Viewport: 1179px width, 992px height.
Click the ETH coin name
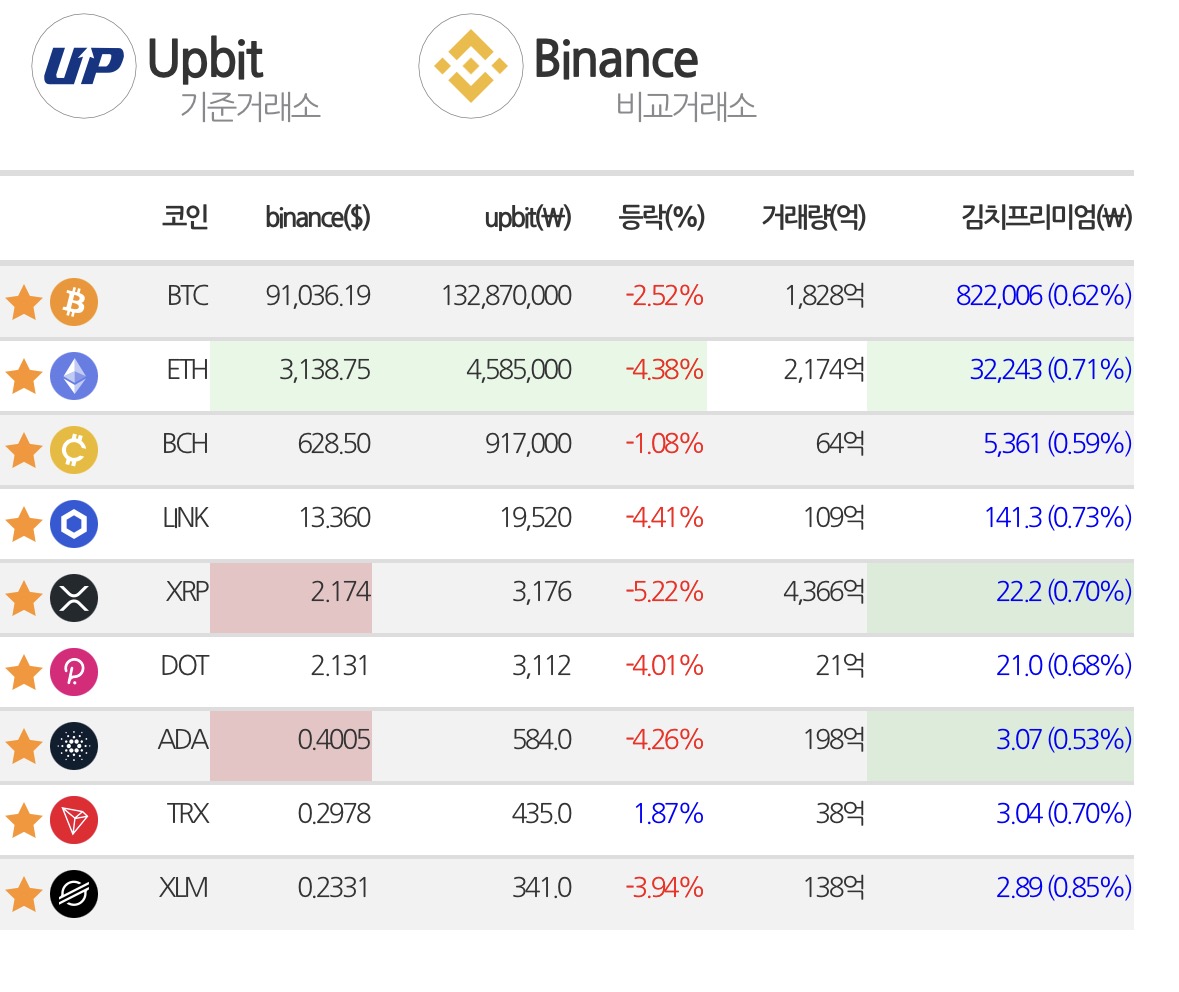click(187, 370)
